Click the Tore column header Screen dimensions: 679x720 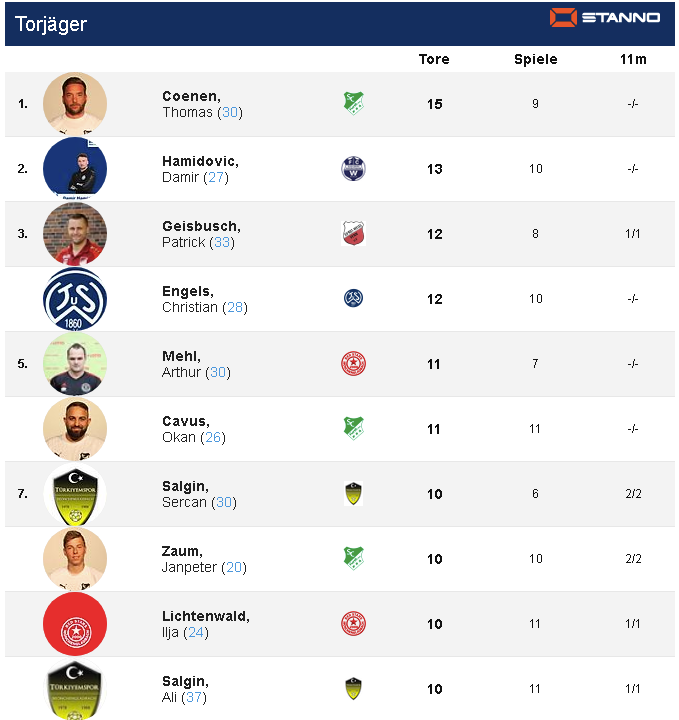434,60
